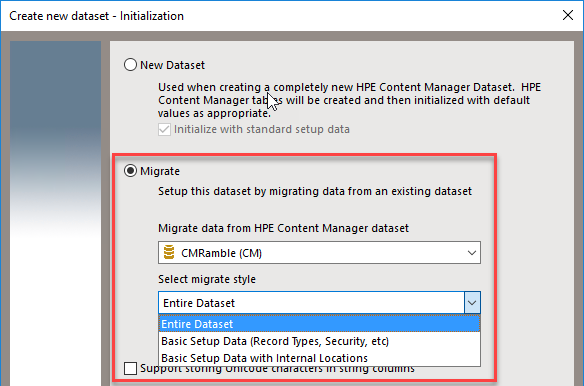Choose the Migrate radio button
This screenshot has width=584, height=386.
click(x=130, y=171)
